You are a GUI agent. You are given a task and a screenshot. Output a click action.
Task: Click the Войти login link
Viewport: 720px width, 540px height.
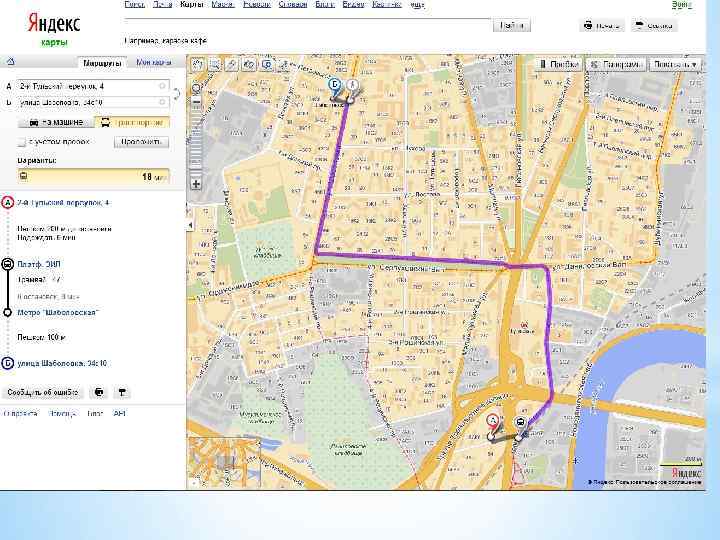(x=682, y=5)
